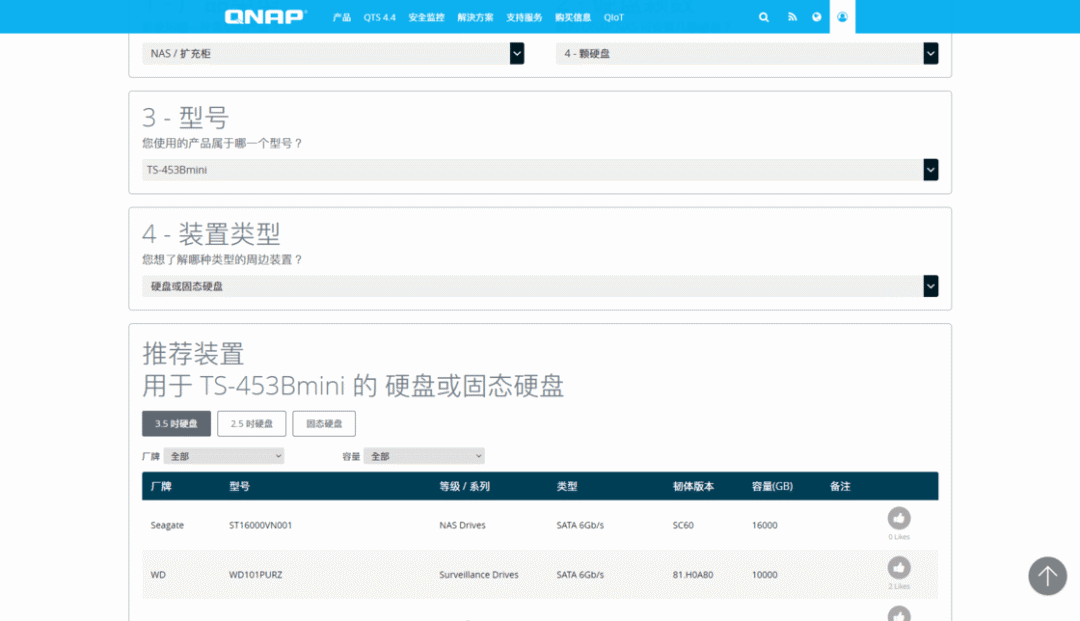Click the 10000 capacity cell
Viewport: 1080px width, 621px height.
coord(765,575)
